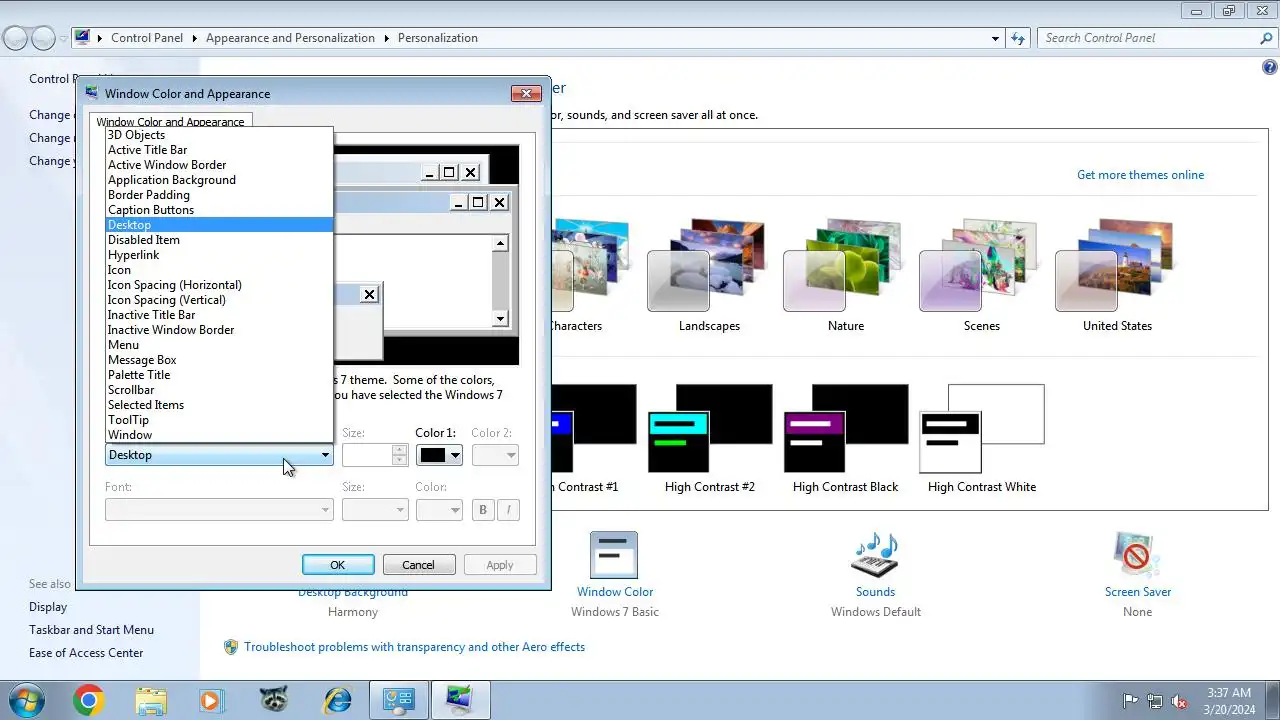Open the Troubleshoot transparency and Aero effects link
This screenshot has width=1280, height=720.
(x=414, y=647)
